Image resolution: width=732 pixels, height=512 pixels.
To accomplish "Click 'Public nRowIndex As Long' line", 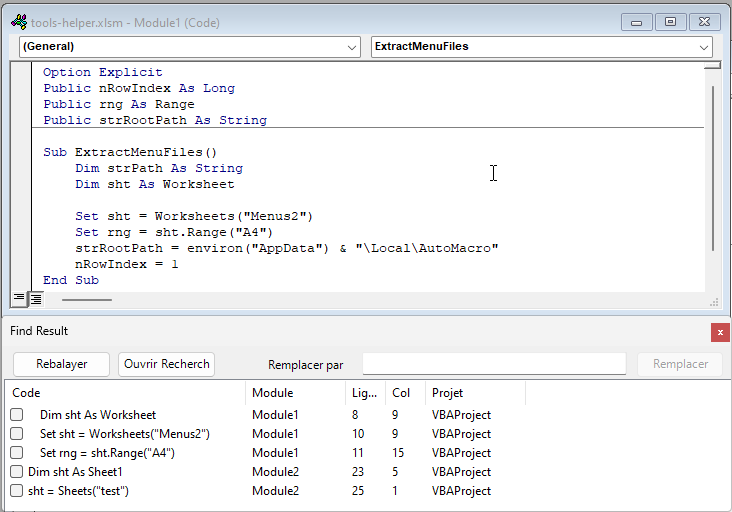I will click(x=139, y=88).
